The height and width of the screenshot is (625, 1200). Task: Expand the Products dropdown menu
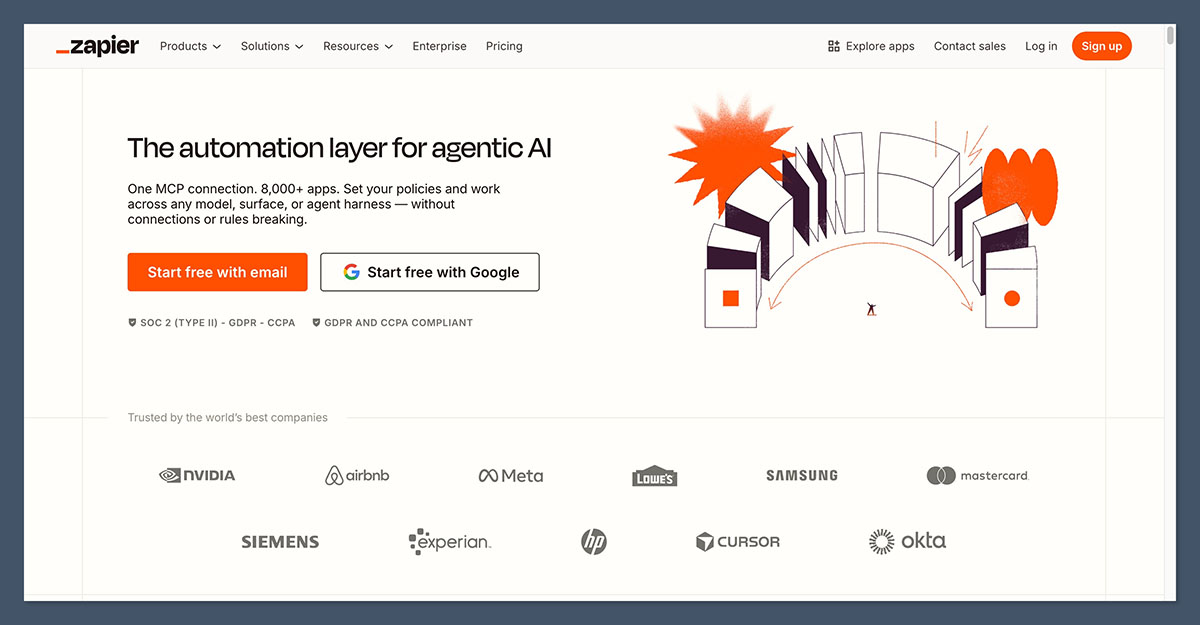pos(190,46)
